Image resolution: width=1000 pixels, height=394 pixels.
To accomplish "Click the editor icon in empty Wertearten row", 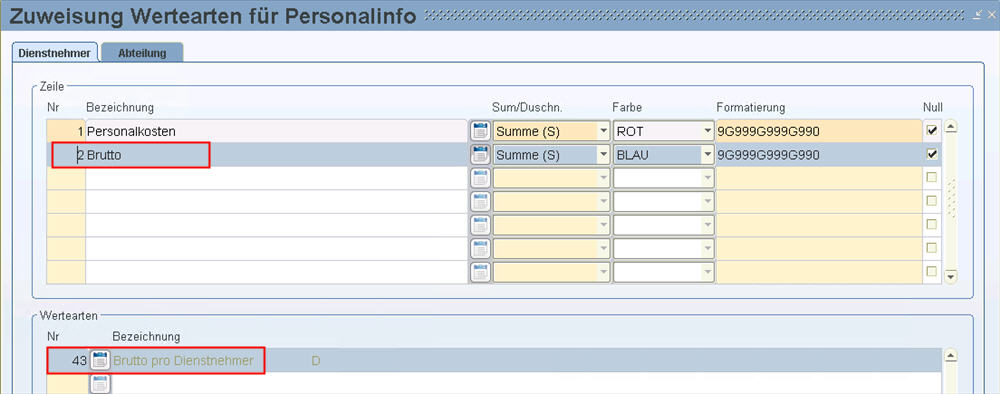I will tap(99, 384).
